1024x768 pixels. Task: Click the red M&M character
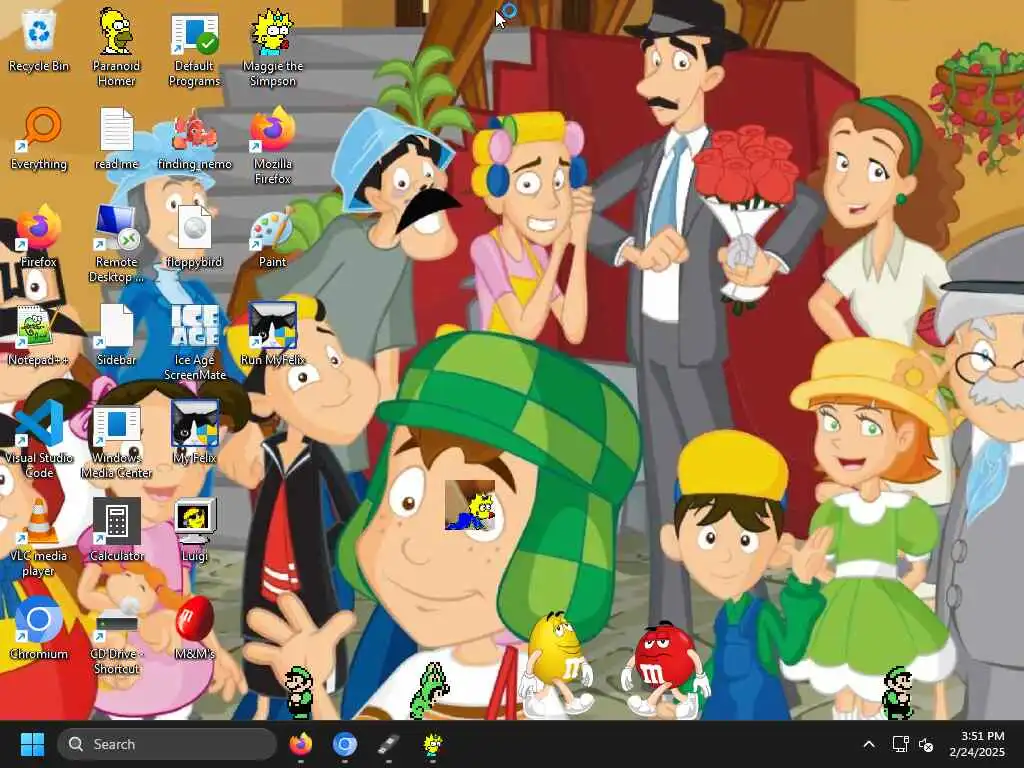(x=664, y=669)
